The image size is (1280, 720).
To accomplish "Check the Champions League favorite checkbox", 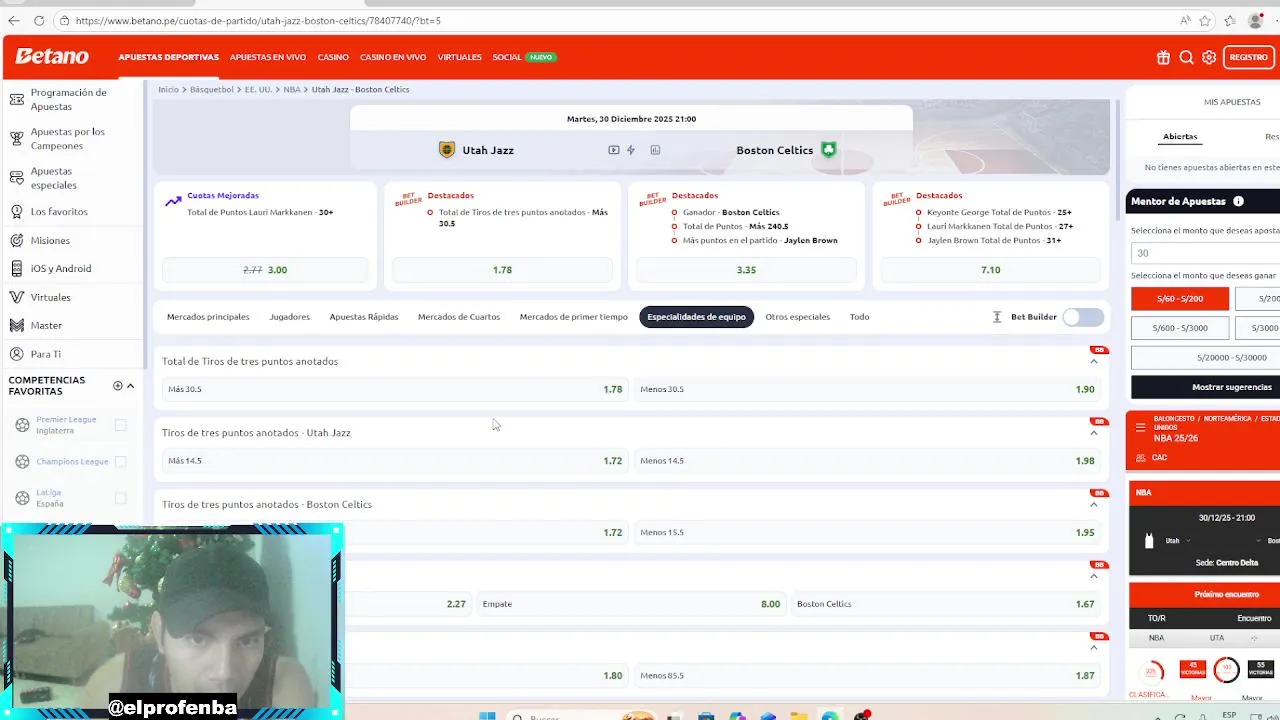I will (x=120, y=461).
